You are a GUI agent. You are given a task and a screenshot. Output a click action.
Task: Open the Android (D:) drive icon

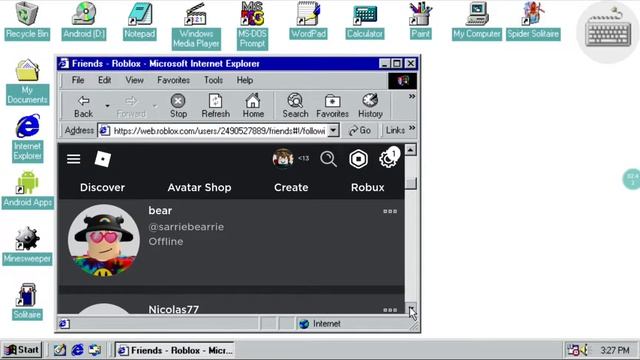[84, 20]
